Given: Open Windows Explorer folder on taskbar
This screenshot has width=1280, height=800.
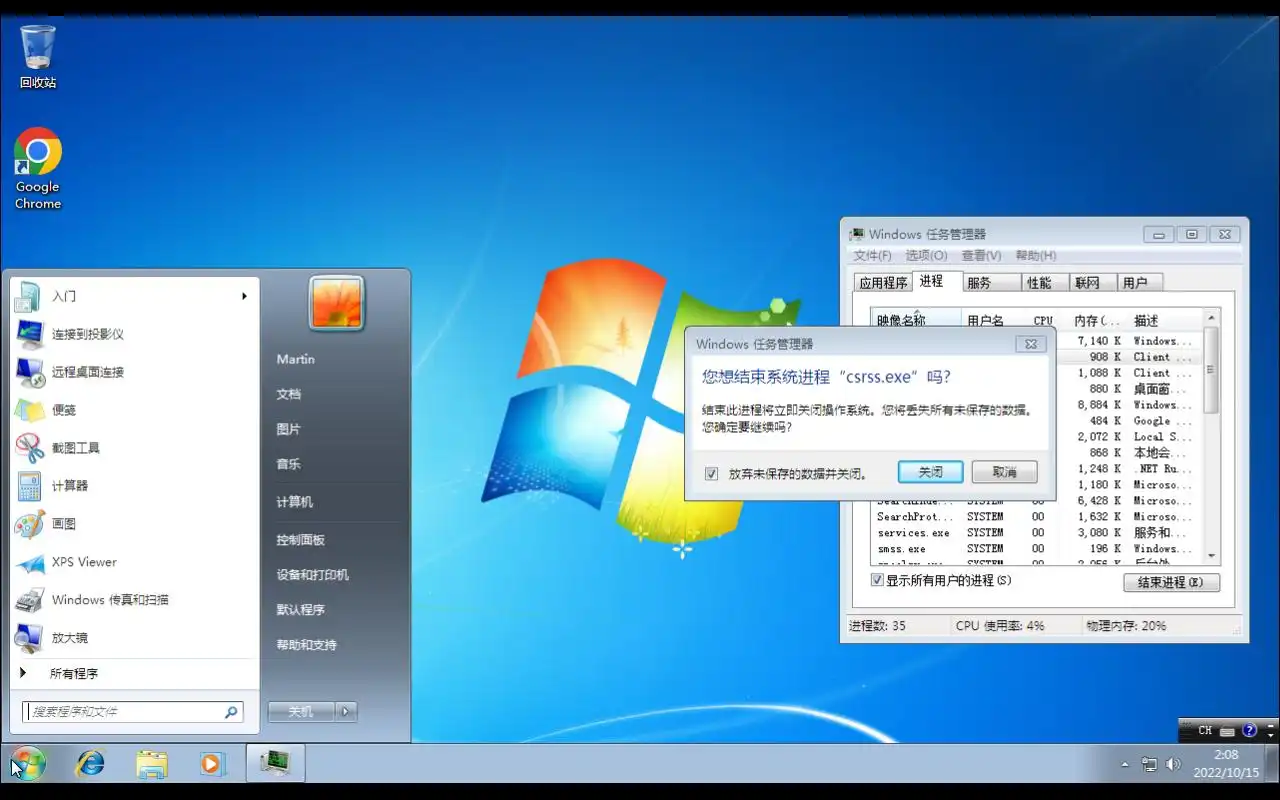Looking at the screenshot, I should pos(152,764).
